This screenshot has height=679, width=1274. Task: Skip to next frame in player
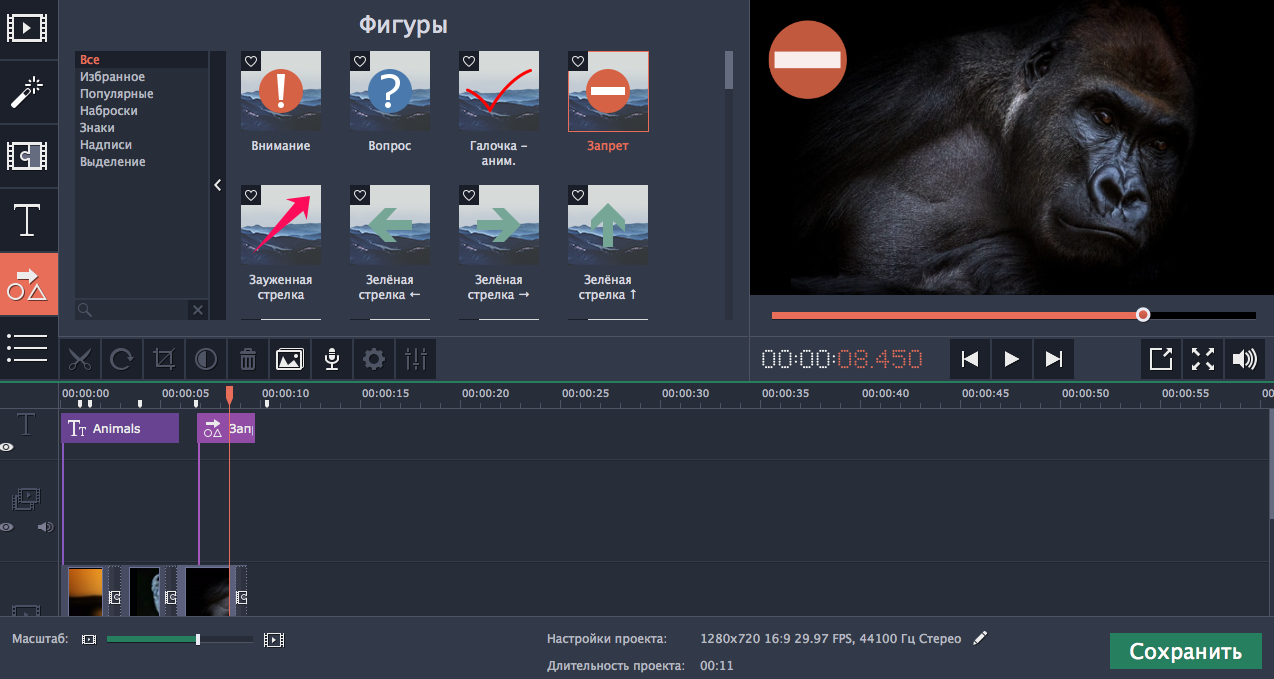pos(1053,359)
